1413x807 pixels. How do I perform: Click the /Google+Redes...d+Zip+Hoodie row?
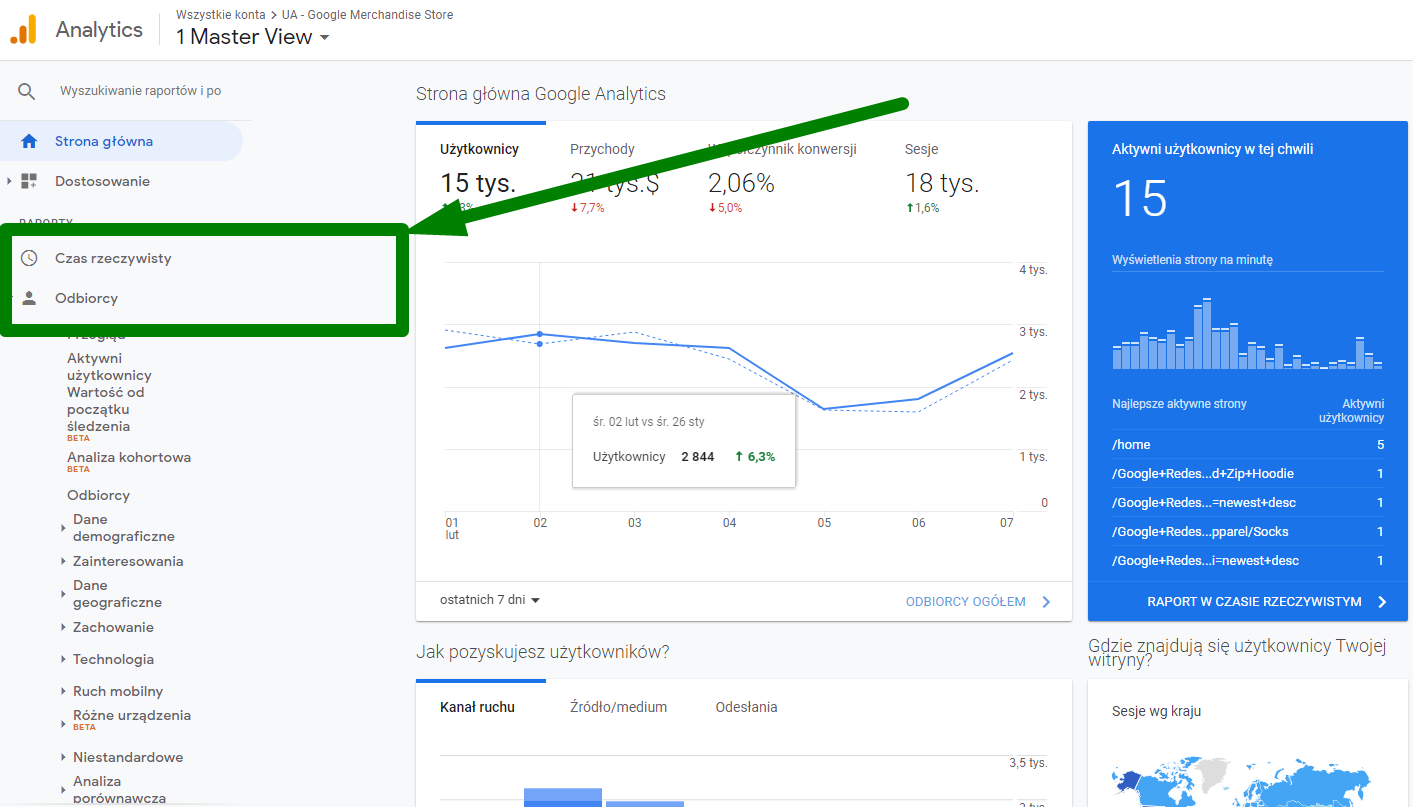coord(1248,474)
